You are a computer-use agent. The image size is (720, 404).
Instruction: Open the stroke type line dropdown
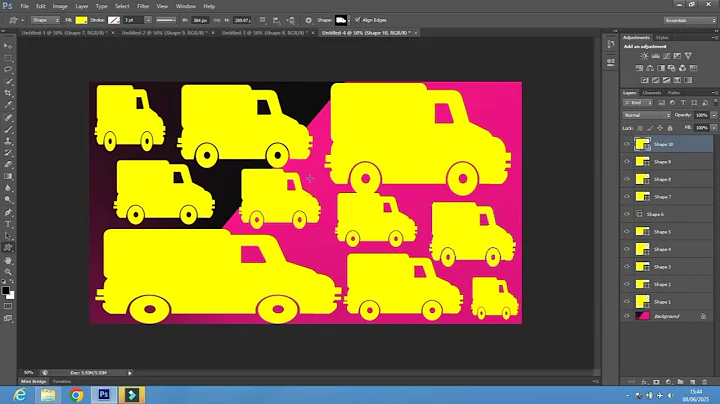tap(166, 20)
